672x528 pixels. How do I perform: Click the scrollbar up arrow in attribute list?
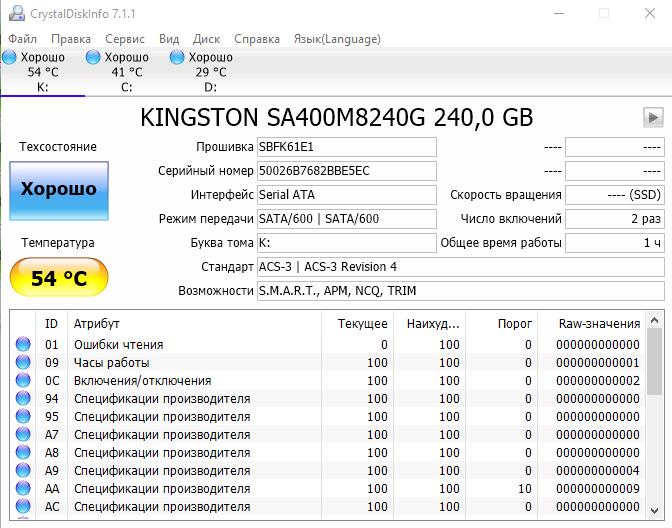[x=654, y=320]
